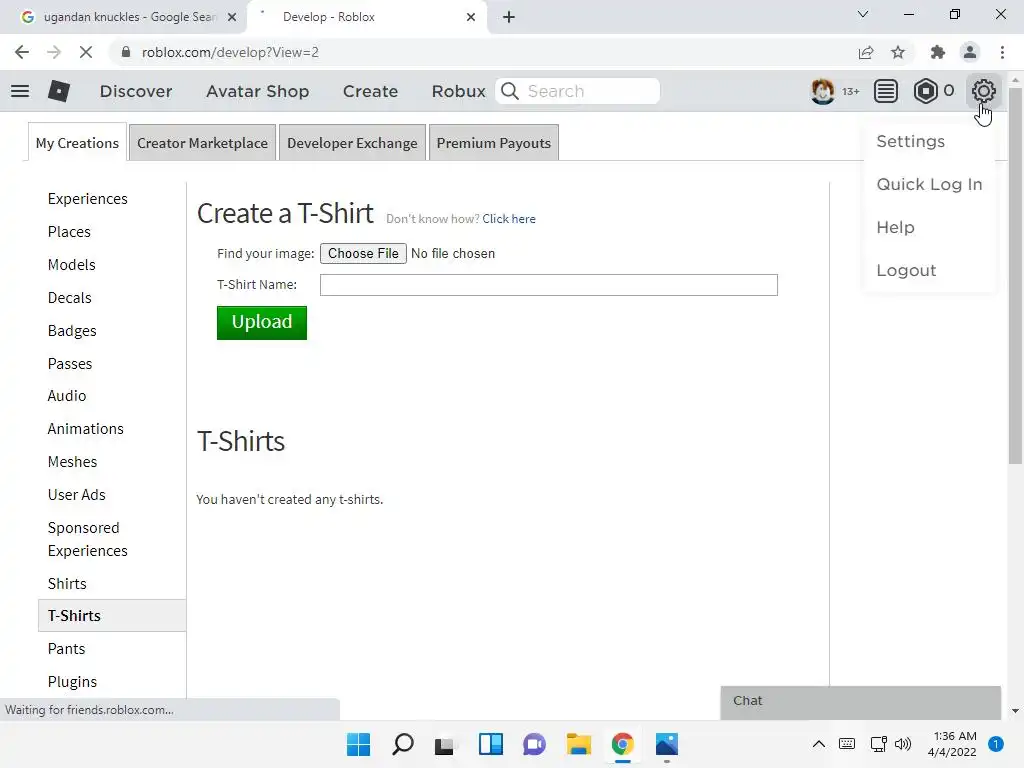Open Chrome's three-dot menu
The width and height of the screenshot is (1024, 768).
[x=1002, y=52]
